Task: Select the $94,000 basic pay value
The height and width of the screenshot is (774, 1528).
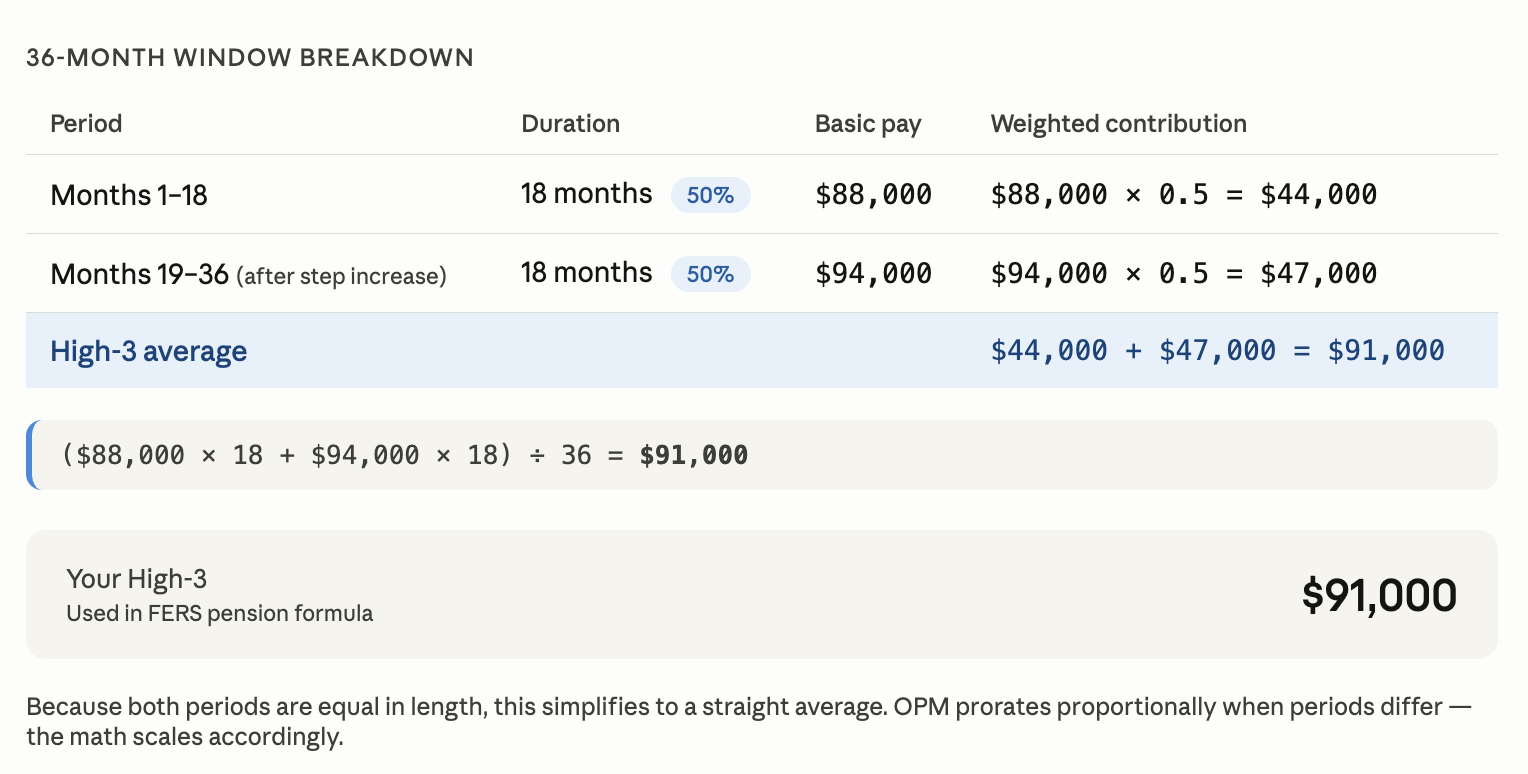Action: [x=873, y=274]
